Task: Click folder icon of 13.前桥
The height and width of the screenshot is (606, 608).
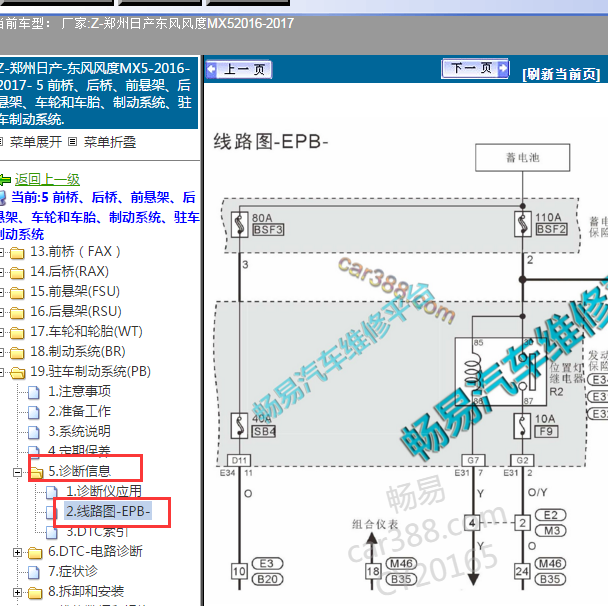Action: (17, 253)
